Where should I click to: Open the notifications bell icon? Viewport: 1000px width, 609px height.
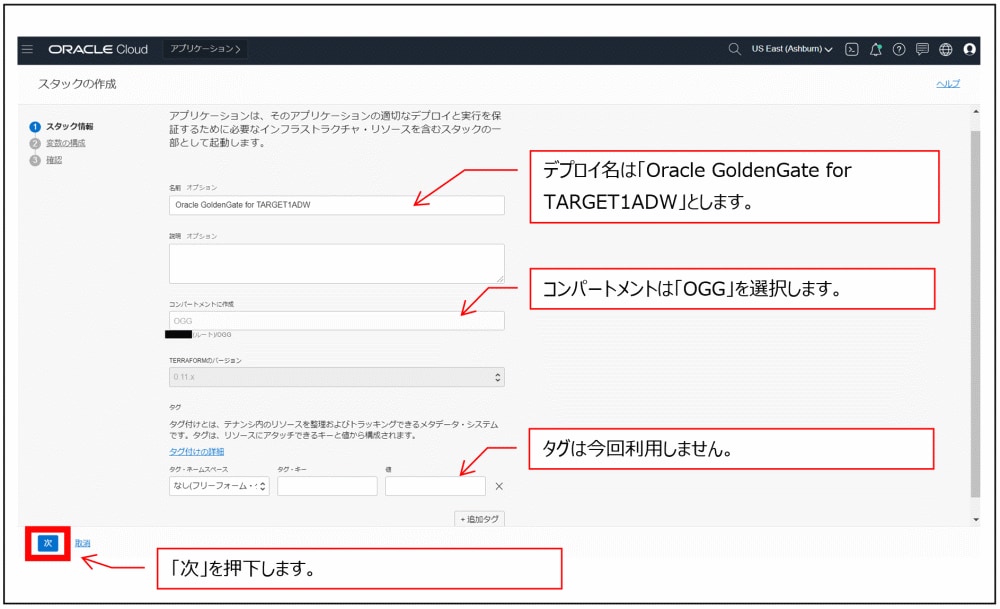tap(876, 49)
